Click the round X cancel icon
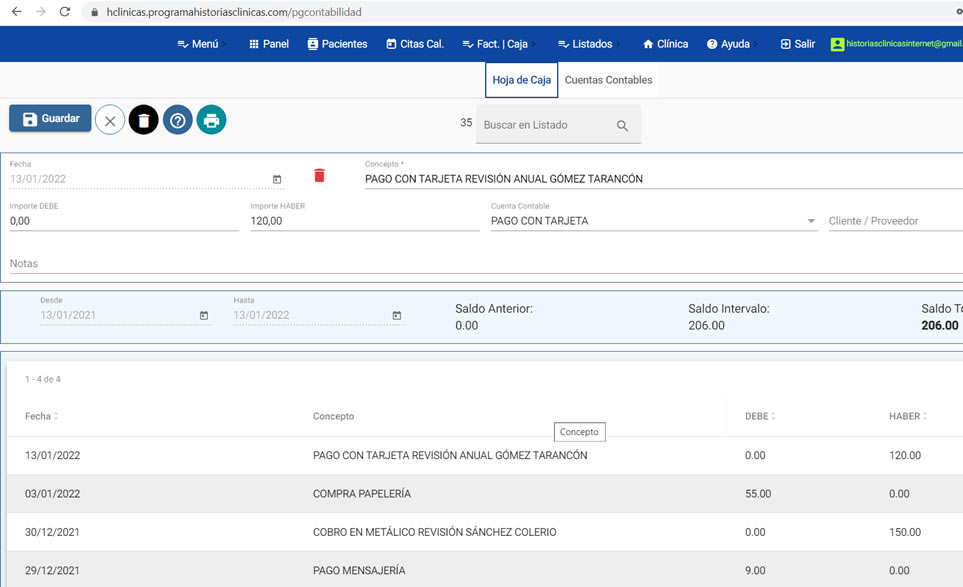This screenshot has height=587, width=963. pos(110,120)
